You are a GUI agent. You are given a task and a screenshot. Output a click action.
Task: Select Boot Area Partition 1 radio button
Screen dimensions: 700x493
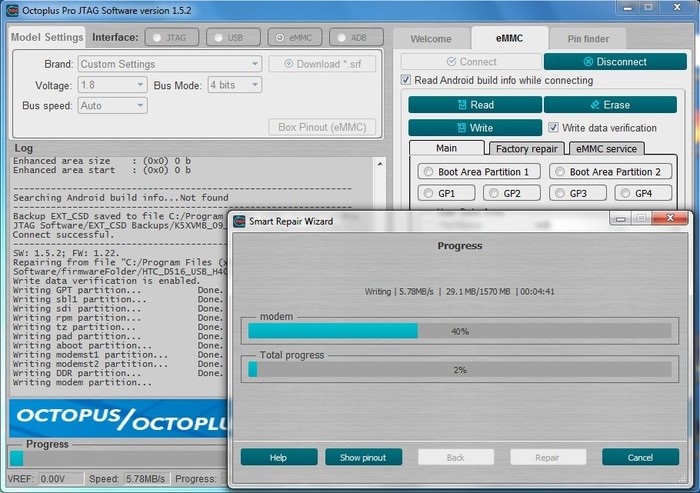pyautogui.click(x=428, y=172)
